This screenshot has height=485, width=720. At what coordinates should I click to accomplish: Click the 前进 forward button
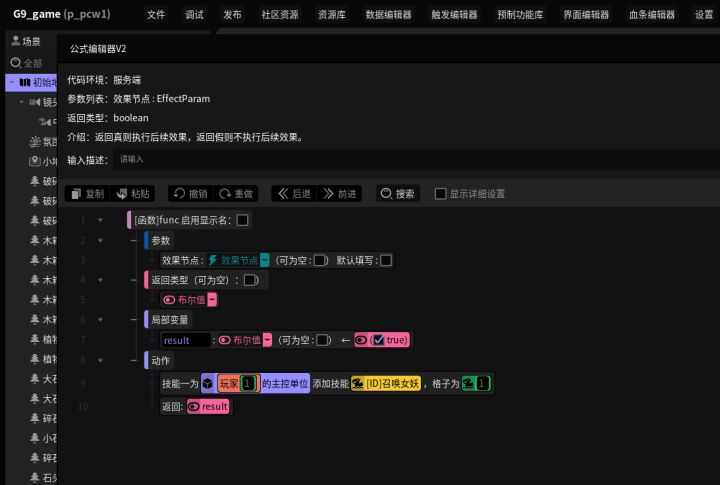339,194
